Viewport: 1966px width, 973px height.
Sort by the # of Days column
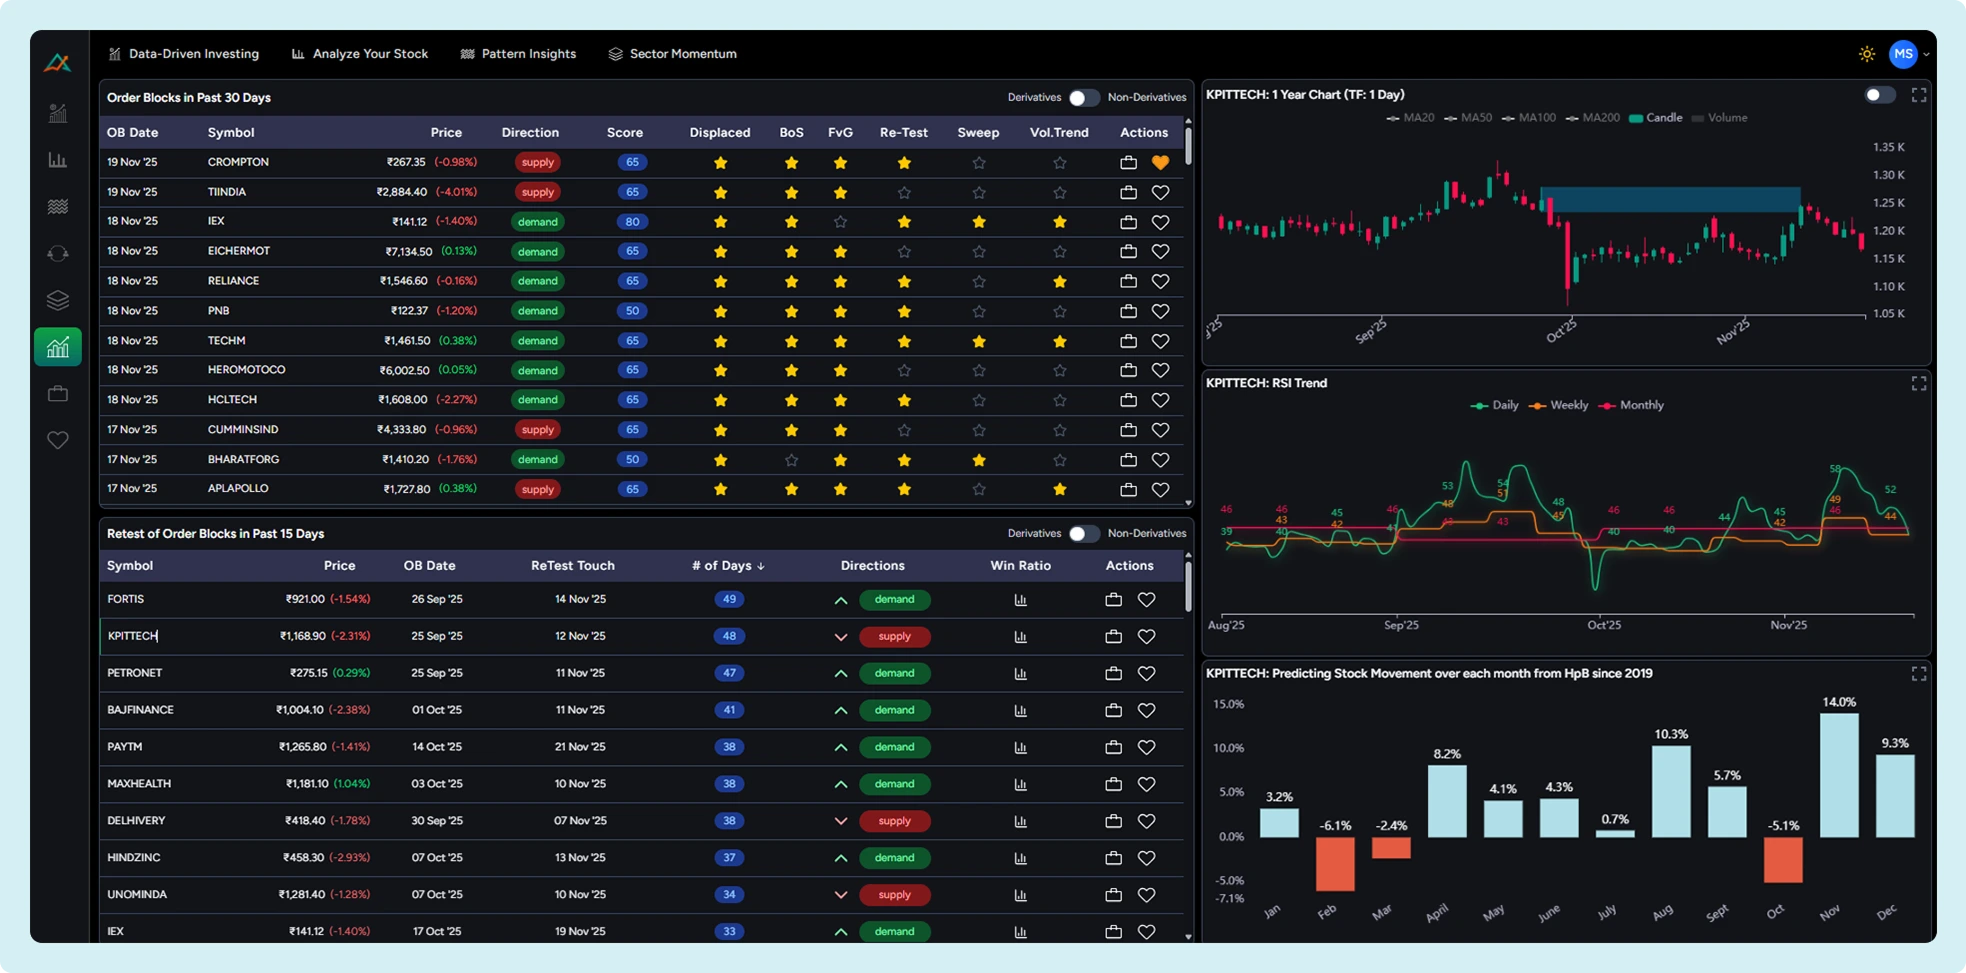tap(727, 566)
